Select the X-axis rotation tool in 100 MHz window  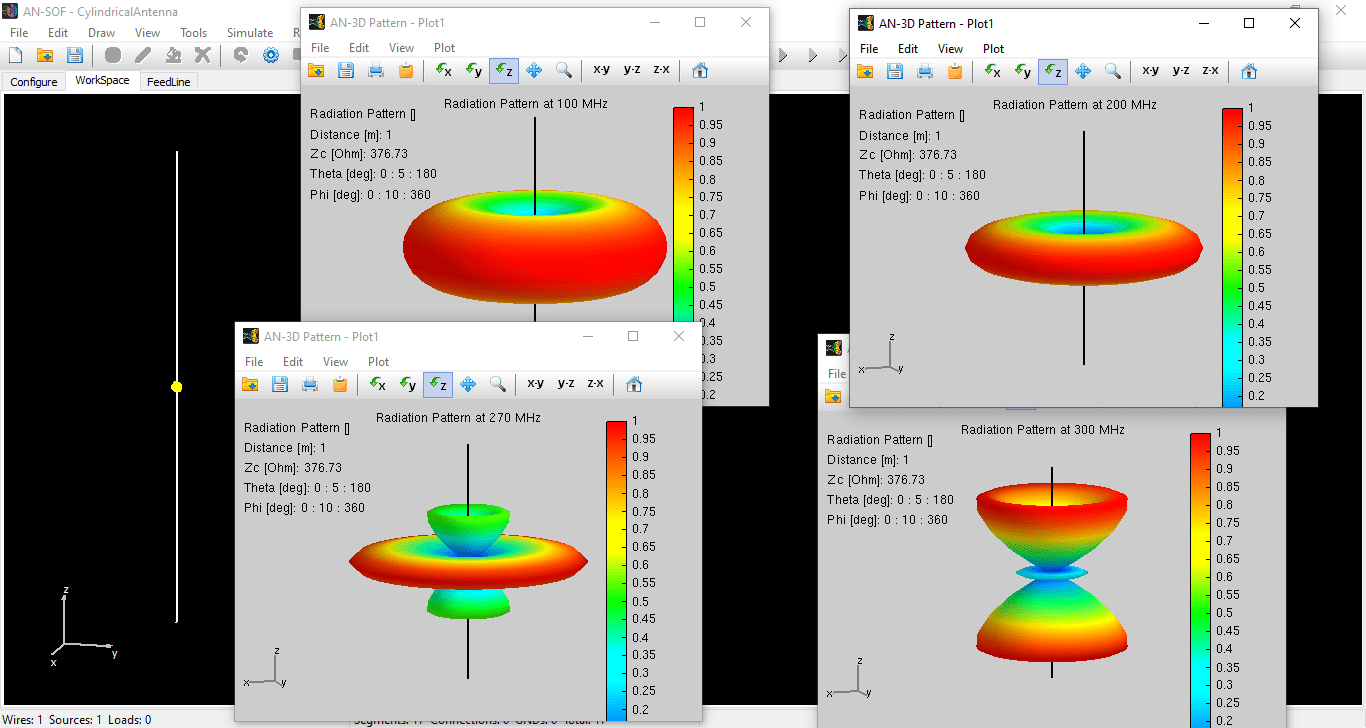pos(444,70)
